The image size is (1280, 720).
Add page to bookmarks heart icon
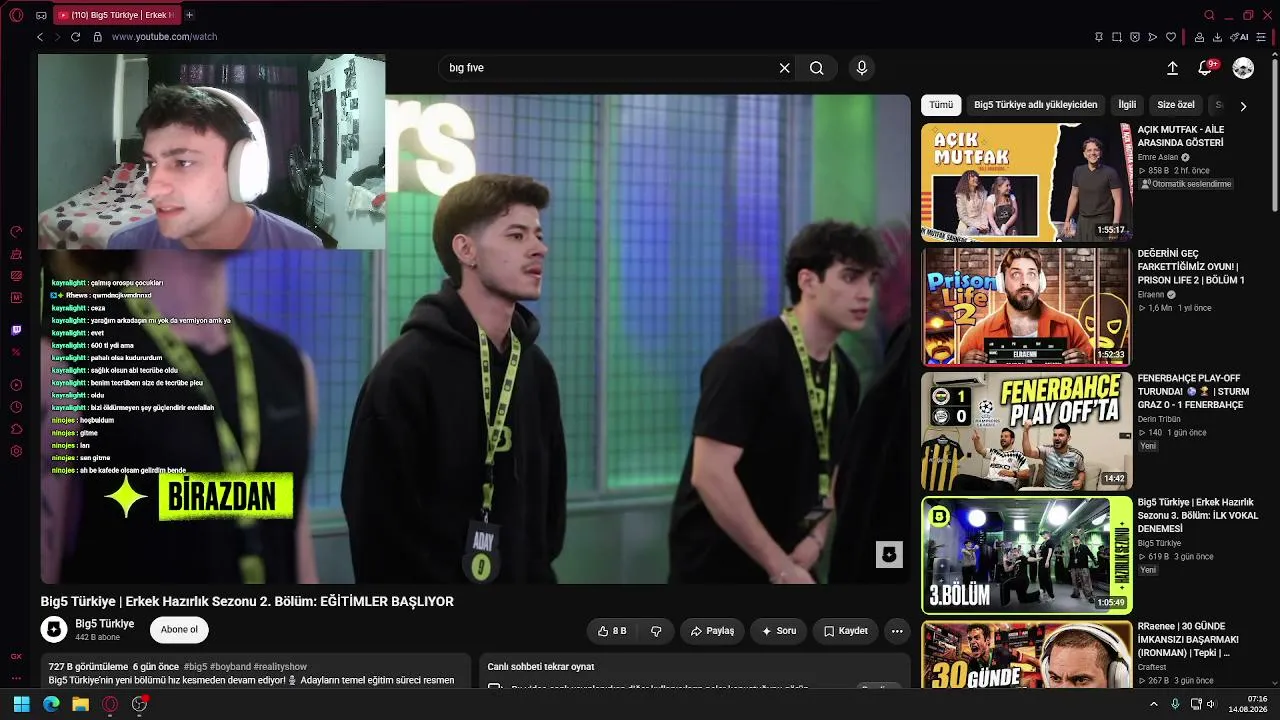click(x=1171, y=37)
